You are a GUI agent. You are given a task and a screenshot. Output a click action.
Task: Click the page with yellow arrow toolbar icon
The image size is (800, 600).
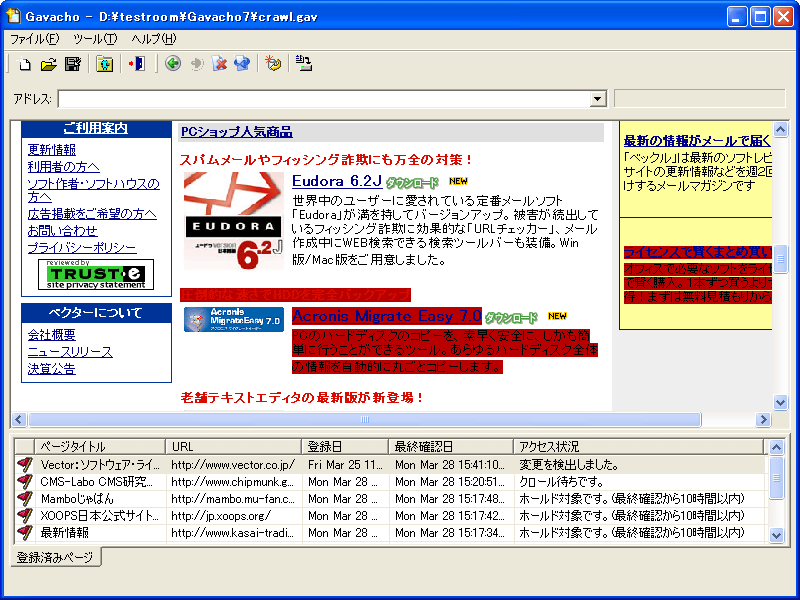[273, 64]
